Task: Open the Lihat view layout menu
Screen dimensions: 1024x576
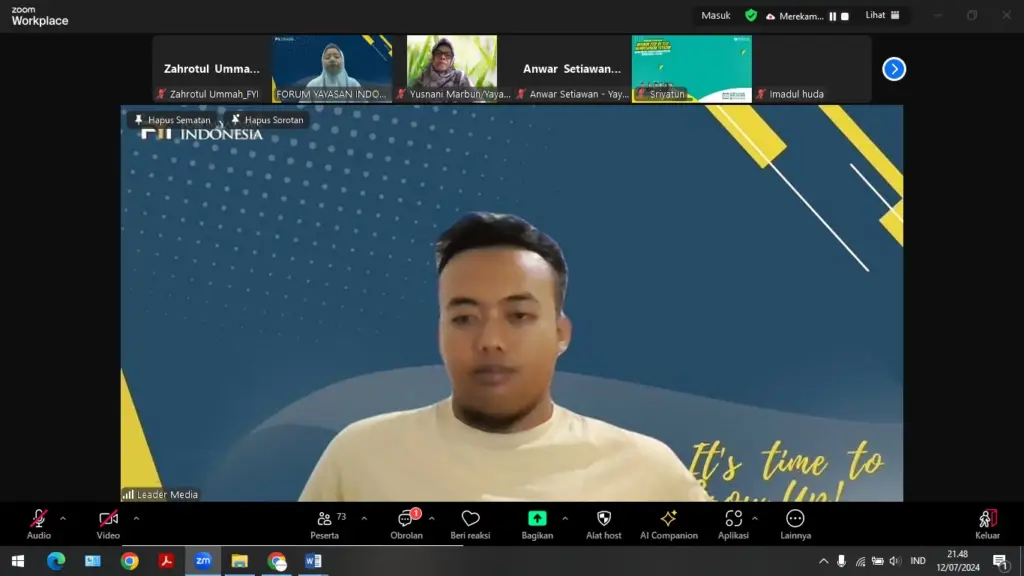Action: tap(882, 15)
